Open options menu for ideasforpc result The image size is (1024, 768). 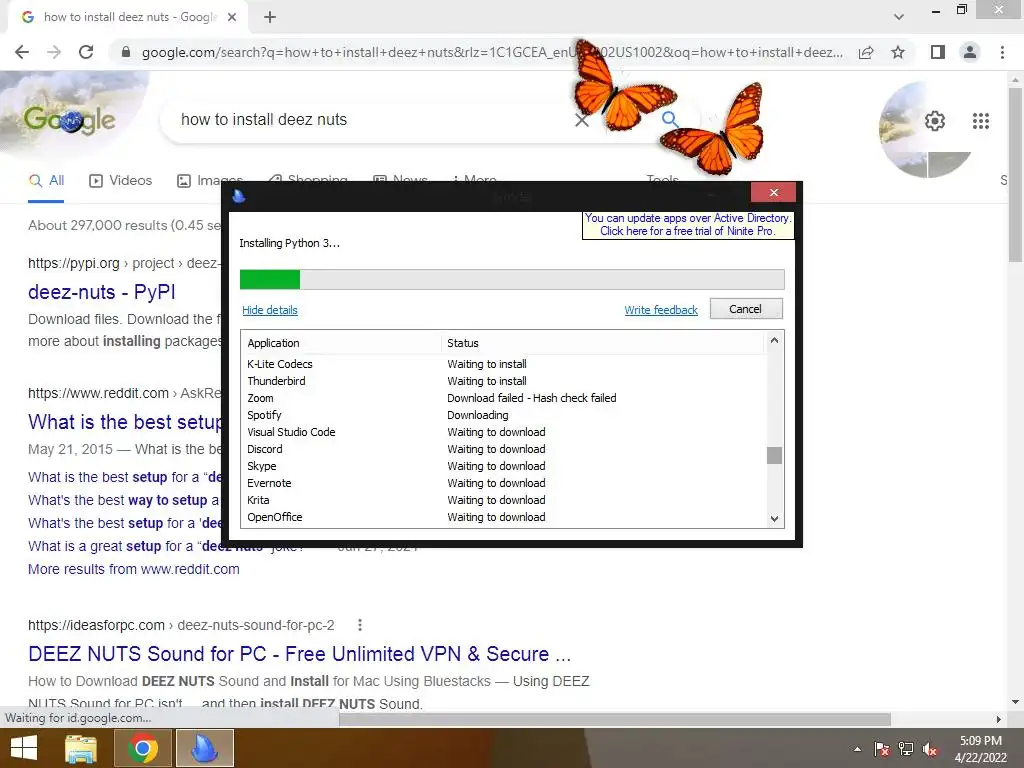tap(360, 625)
